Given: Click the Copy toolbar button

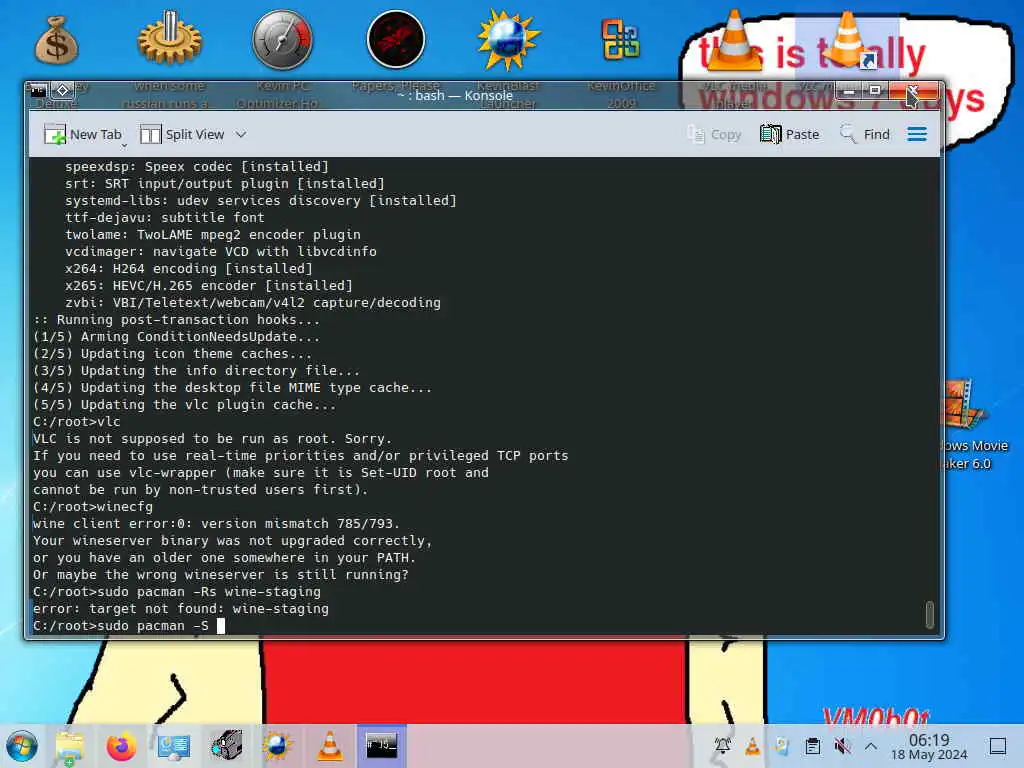Looking at the screenshot, I should coord(714,135).
